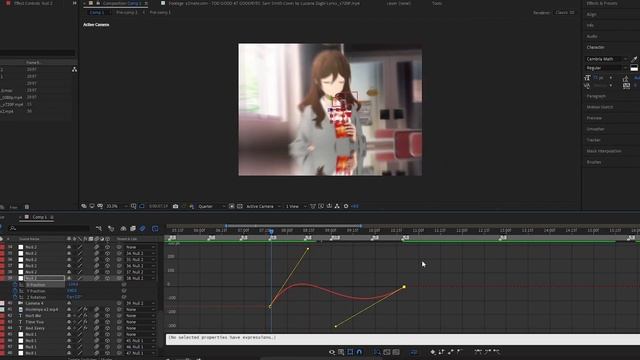Click the expression editor text field
Screen dimensions: 640x360
coord(402,338)
